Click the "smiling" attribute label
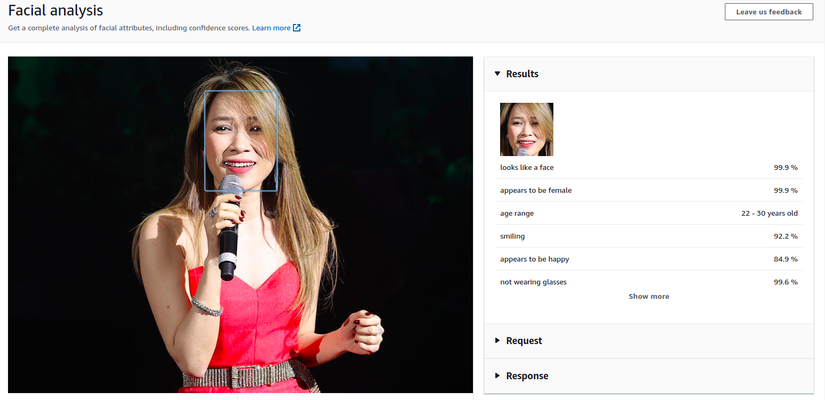This screenshot has height=400, width=825. [x=512, y=236]
